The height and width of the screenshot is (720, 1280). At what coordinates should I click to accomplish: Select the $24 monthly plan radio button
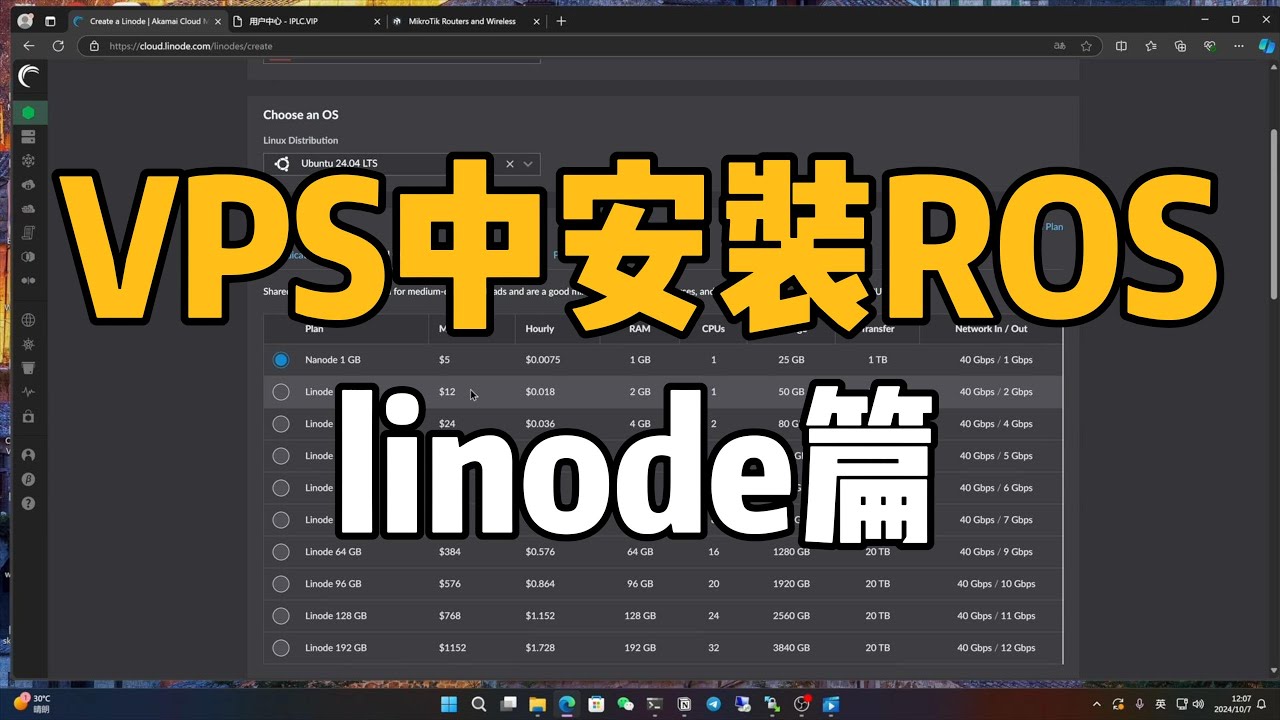pyautogui.click(x=281, y=424)
